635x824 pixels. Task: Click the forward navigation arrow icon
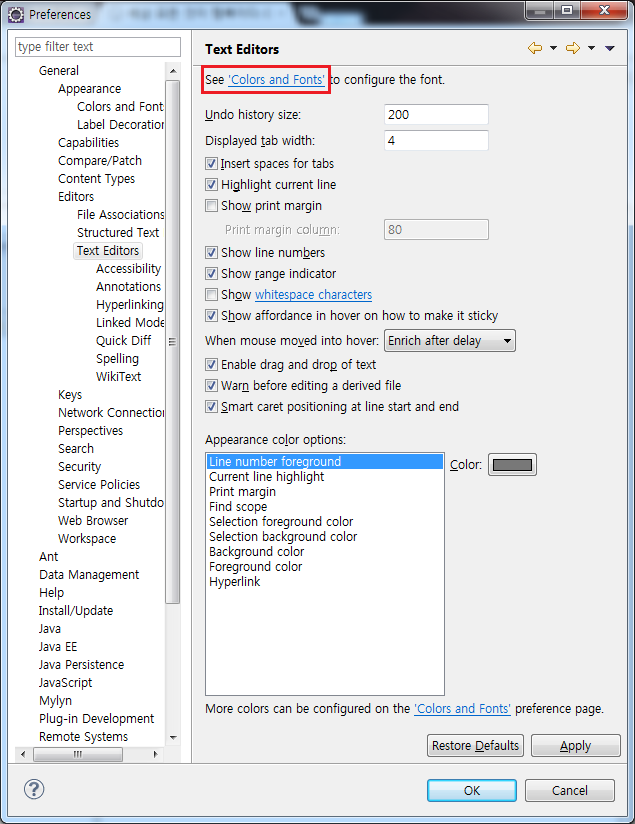tap(573, 48)
